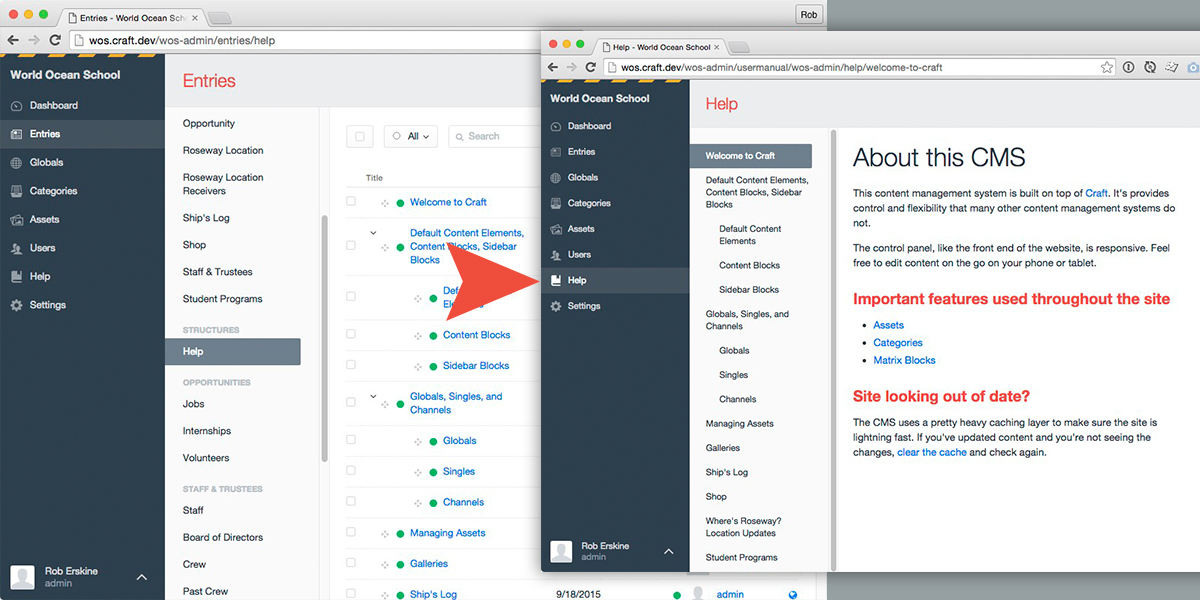Open new tab button in front browser
Image resolution: width=1200 pixels, height=600 pixels.
(738, 47)
